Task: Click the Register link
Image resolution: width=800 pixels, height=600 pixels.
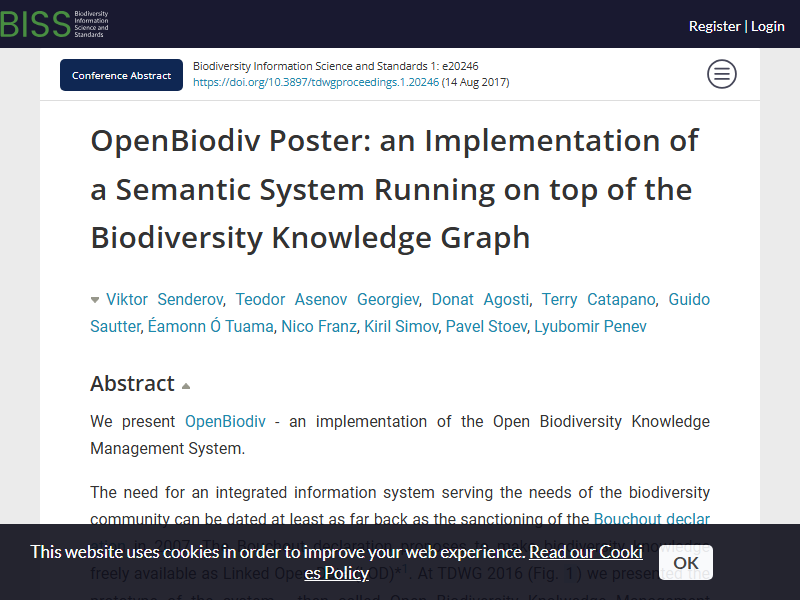Action: coord(714,26)
